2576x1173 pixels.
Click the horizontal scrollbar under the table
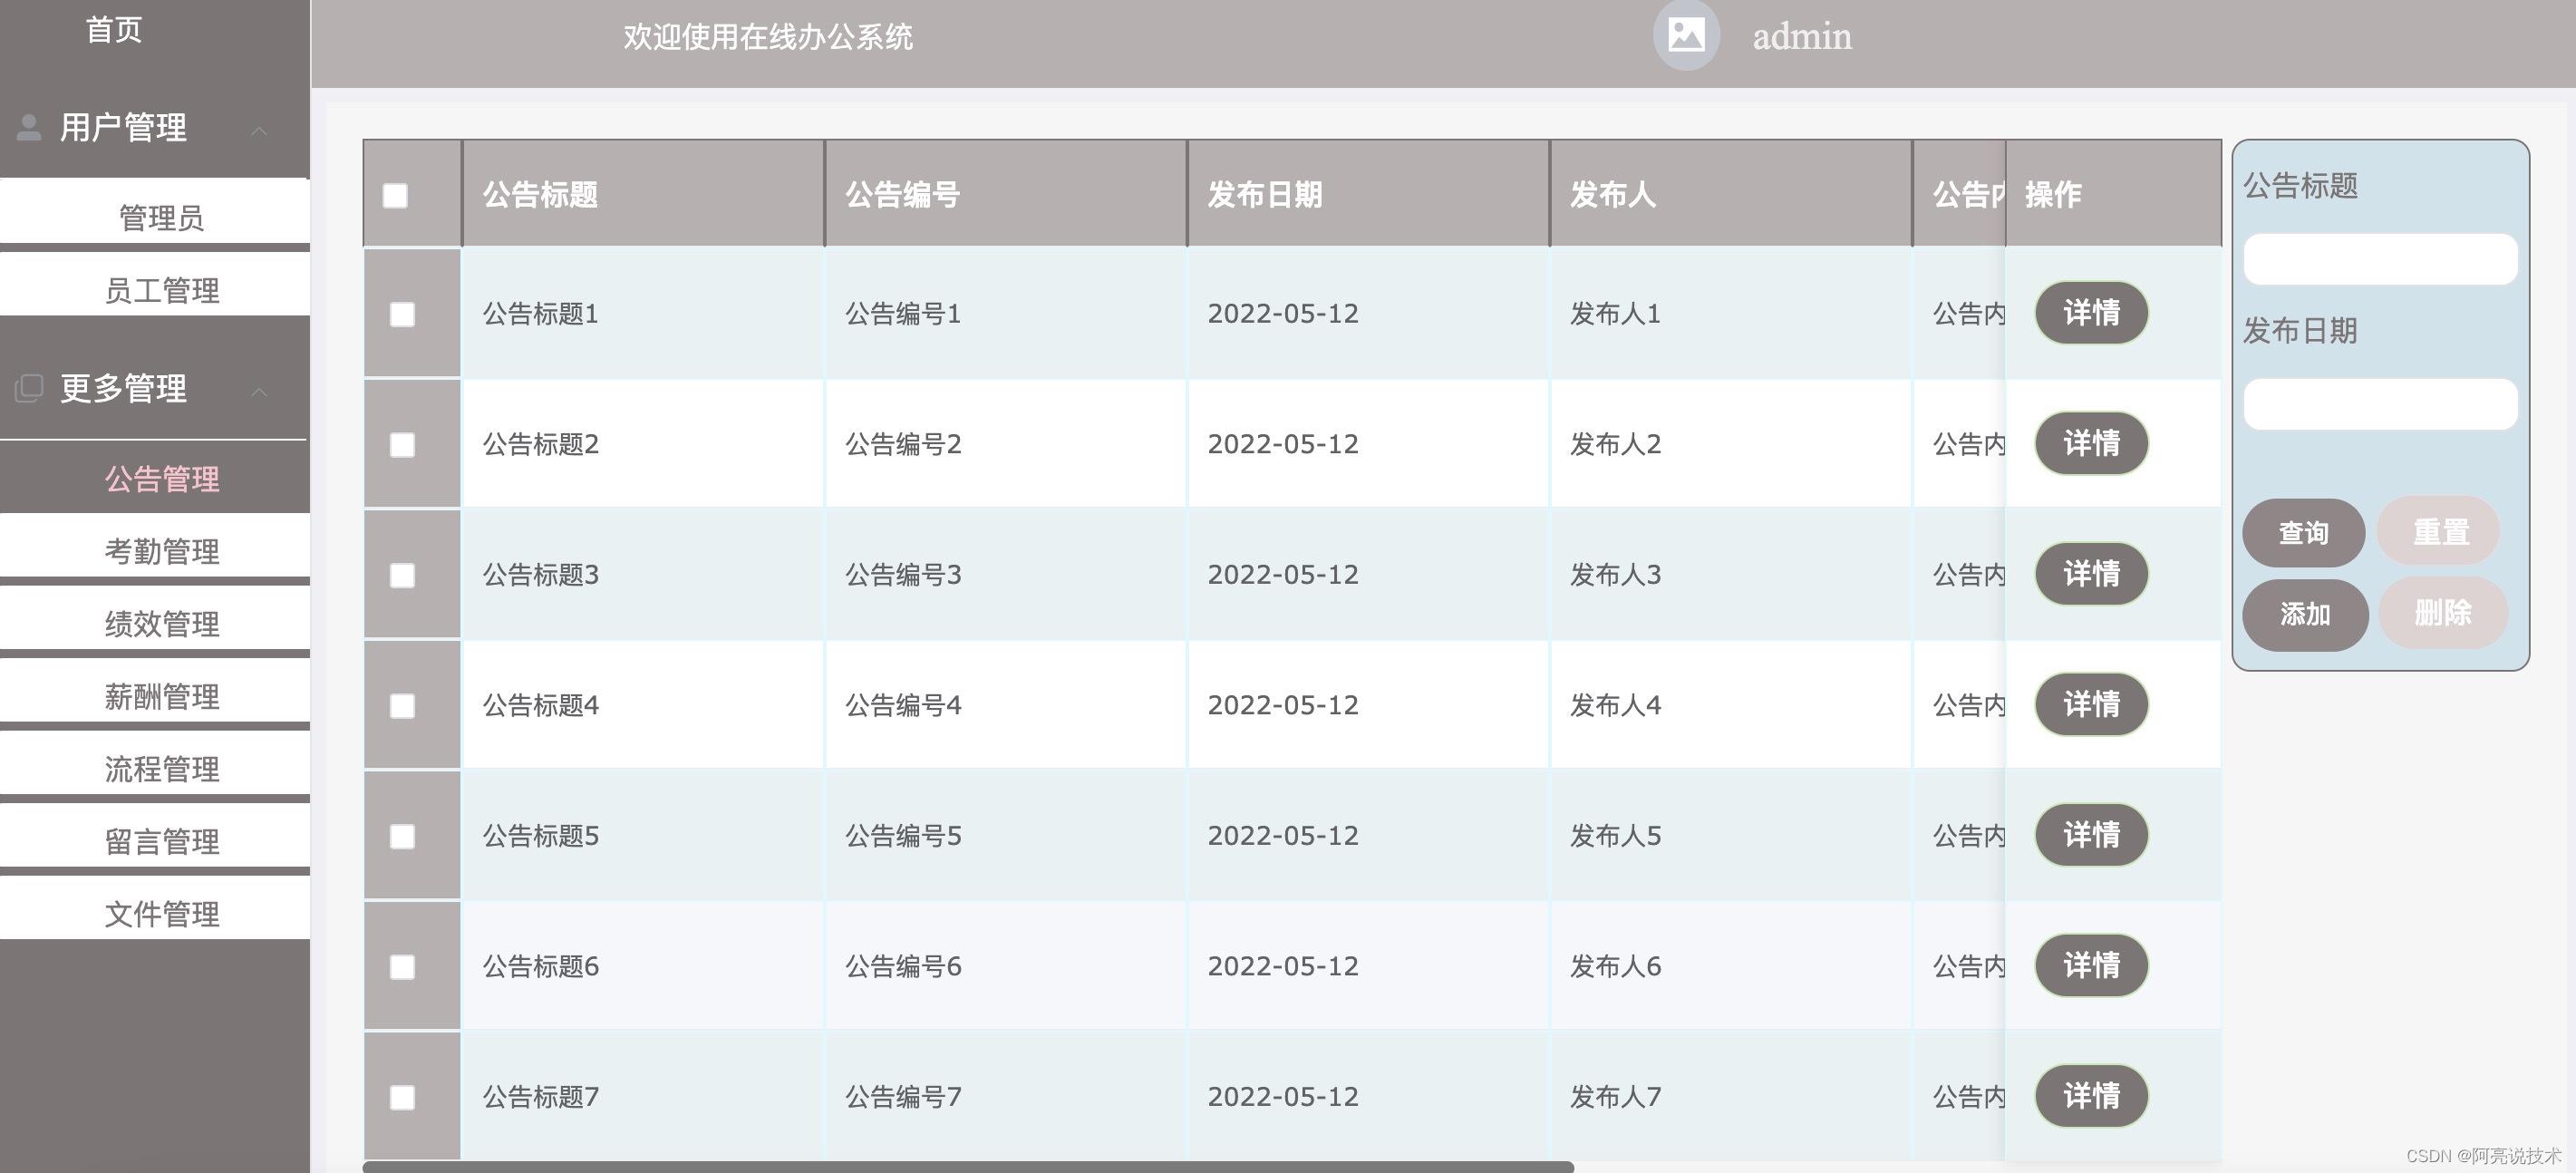point(967,1166)
